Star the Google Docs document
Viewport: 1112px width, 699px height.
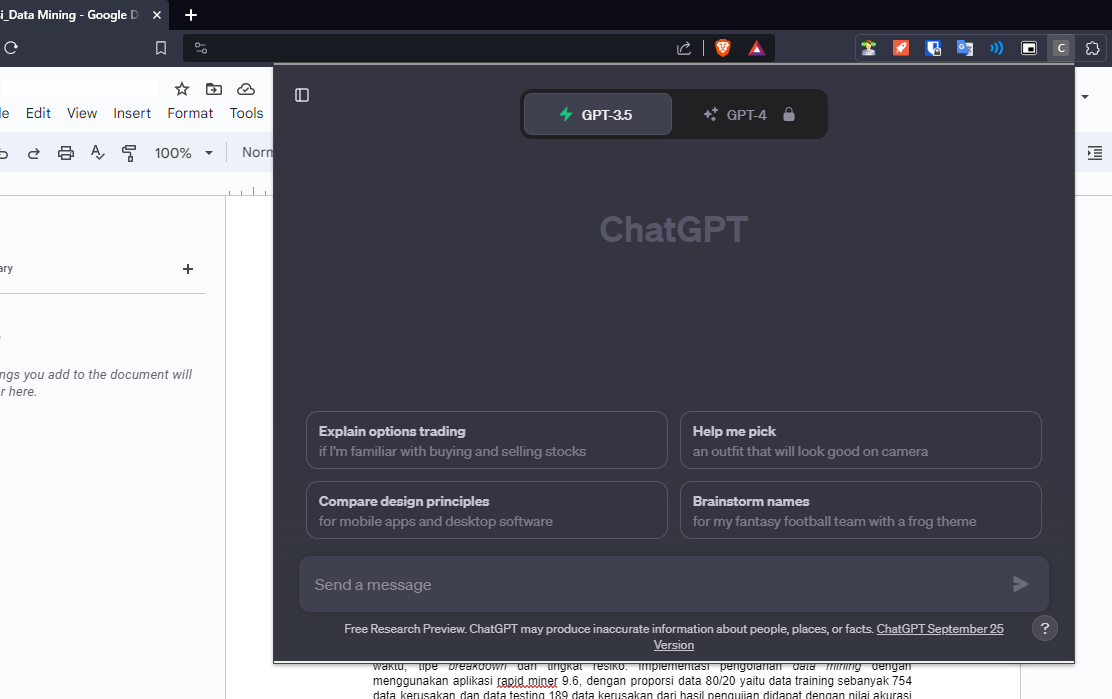point(182,89)
